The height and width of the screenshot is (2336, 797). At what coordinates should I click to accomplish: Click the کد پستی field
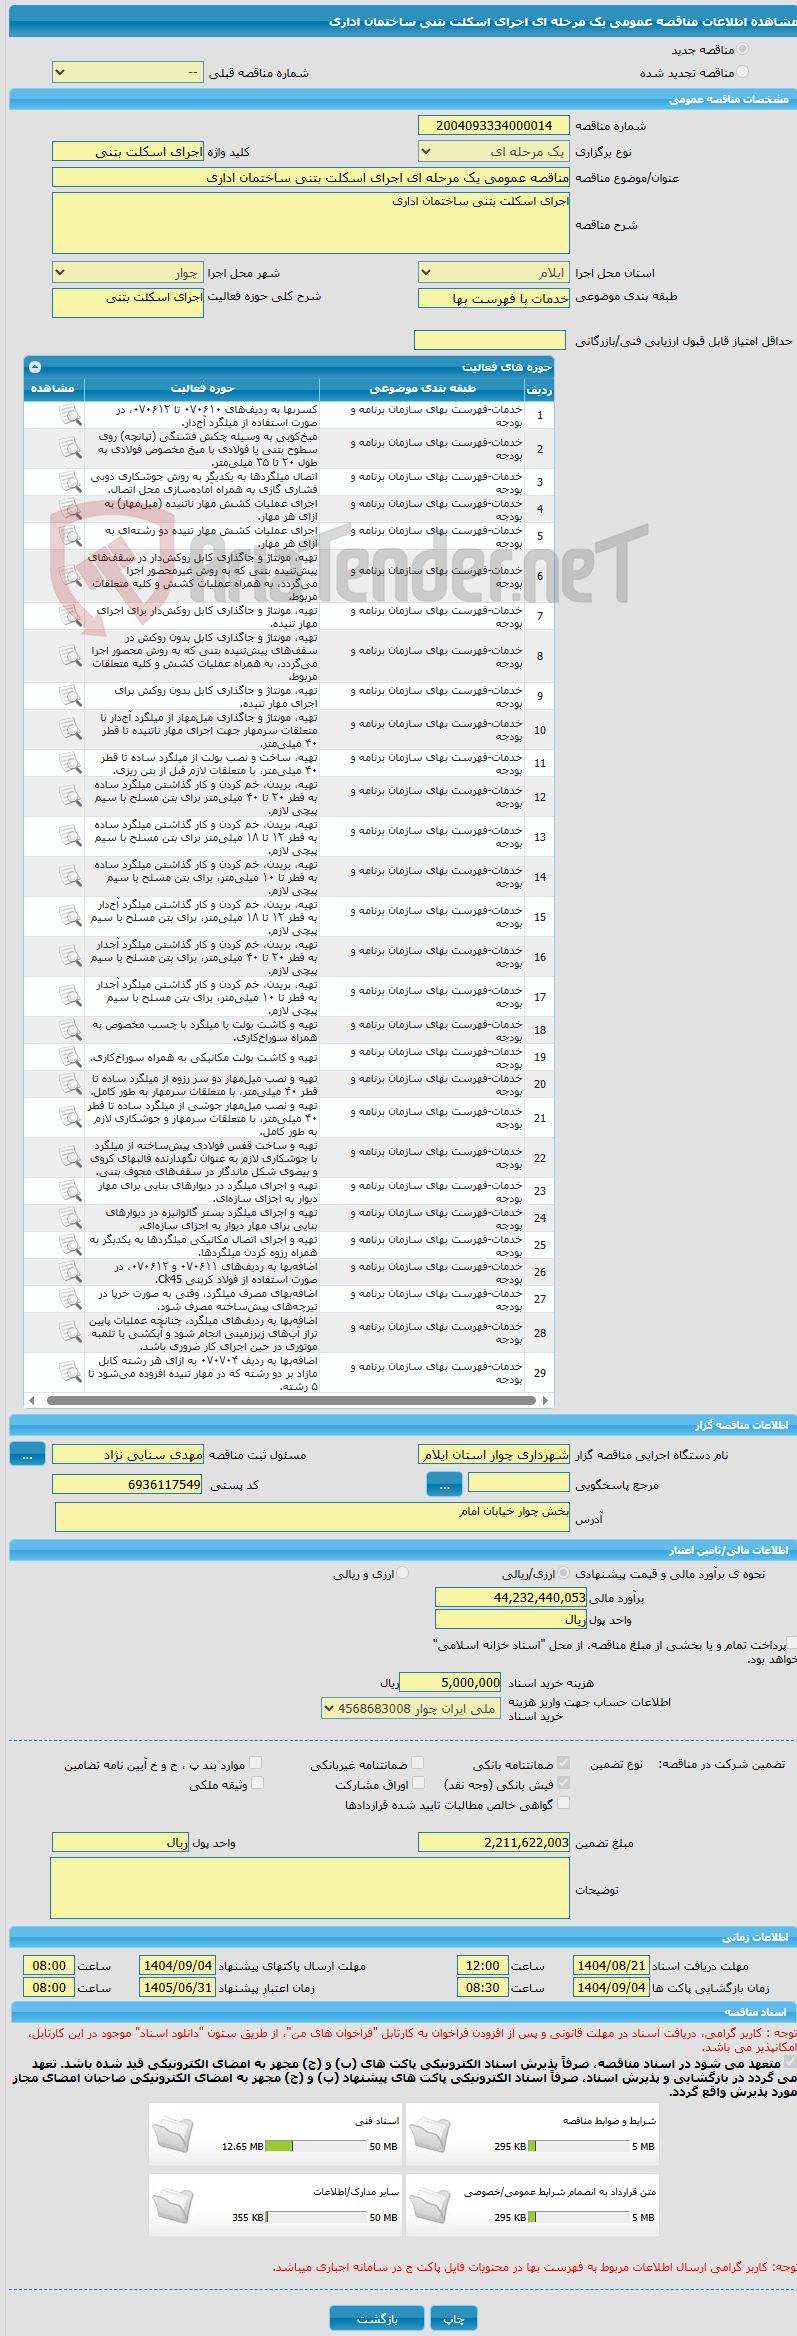pyautogui.click(x=127, y=1485)
